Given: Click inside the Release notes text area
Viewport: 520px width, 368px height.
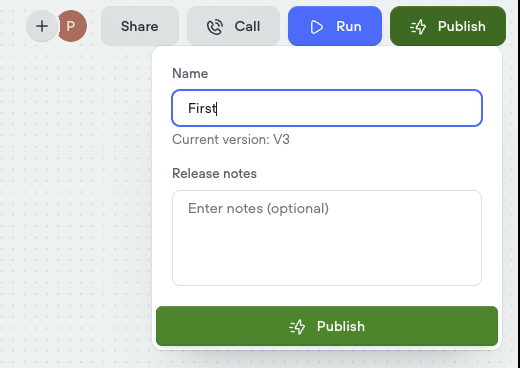Looking at the screenshot, I should pyautogui.click(x=327, y=238).
